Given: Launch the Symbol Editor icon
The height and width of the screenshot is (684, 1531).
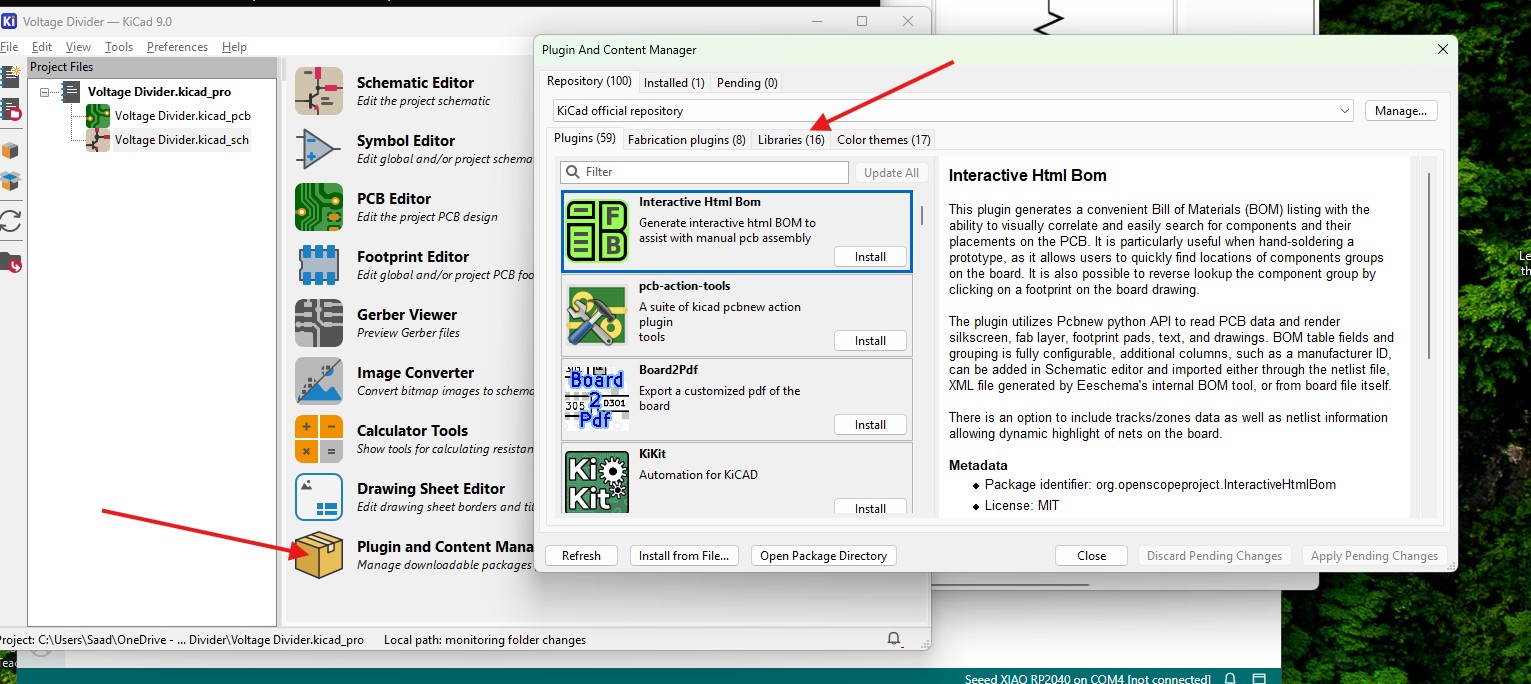Looking at the screenshot, I should tap(319, 149).
